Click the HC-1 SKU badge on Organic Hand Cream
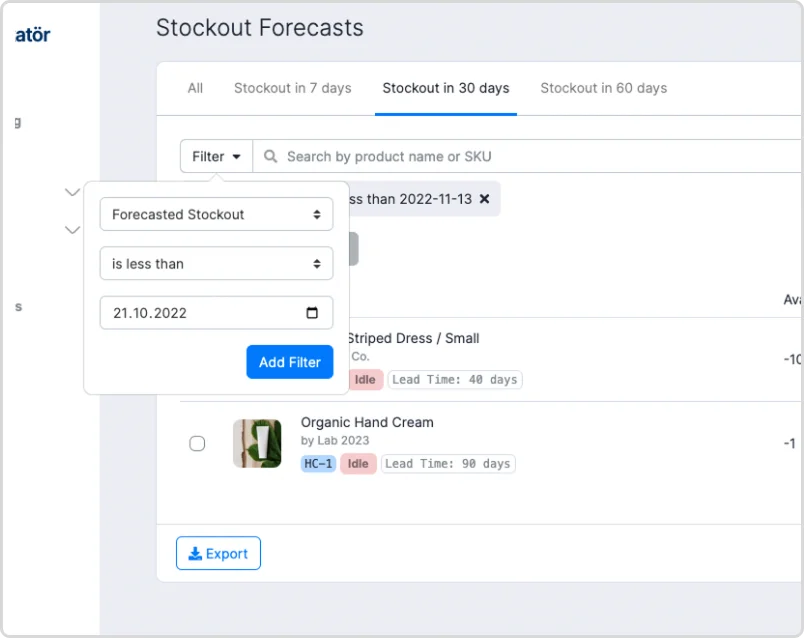The height and width of the screenshot is (638, 804). pos(317,463)
